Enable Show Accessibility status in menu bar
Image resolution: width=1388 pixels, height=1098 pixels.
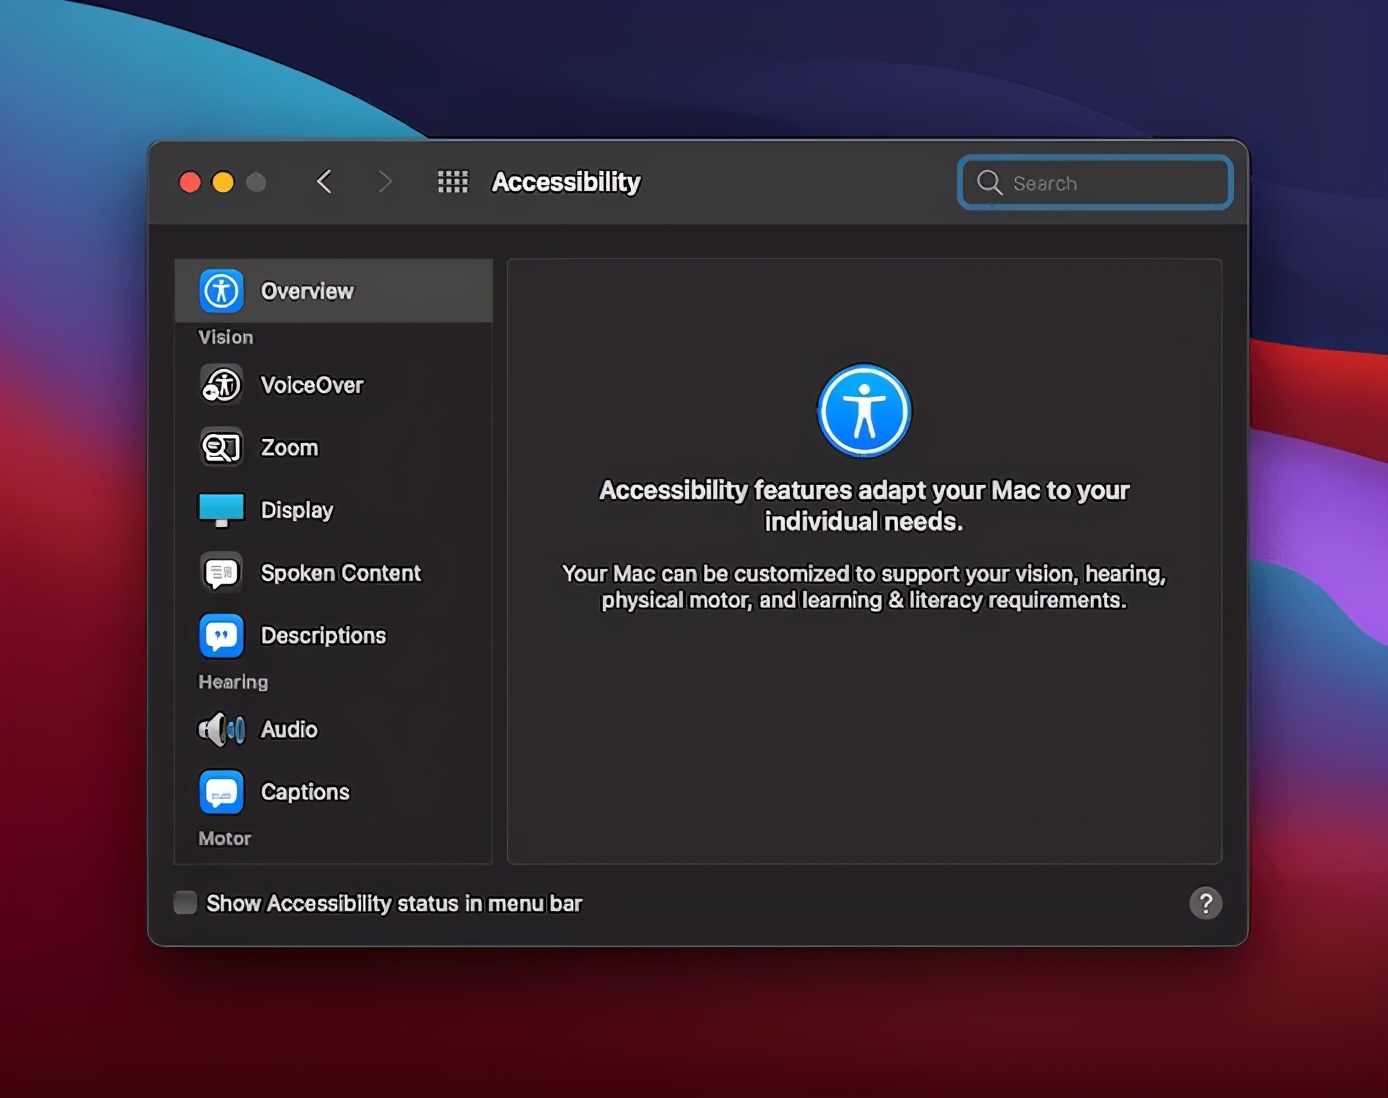185,903
